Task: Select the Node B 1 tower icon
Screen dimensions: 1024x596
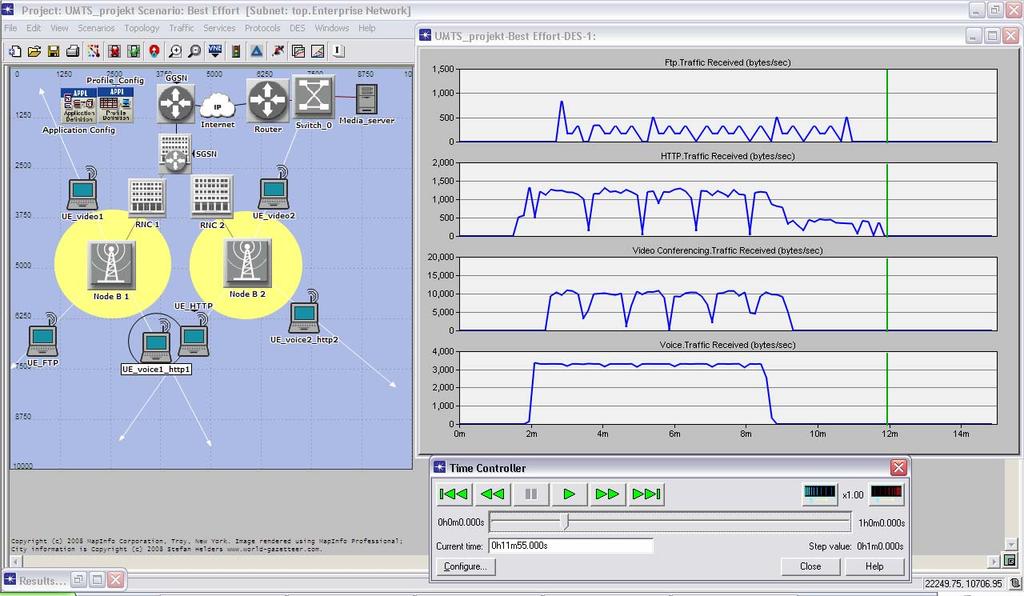Action: (112, 265)
